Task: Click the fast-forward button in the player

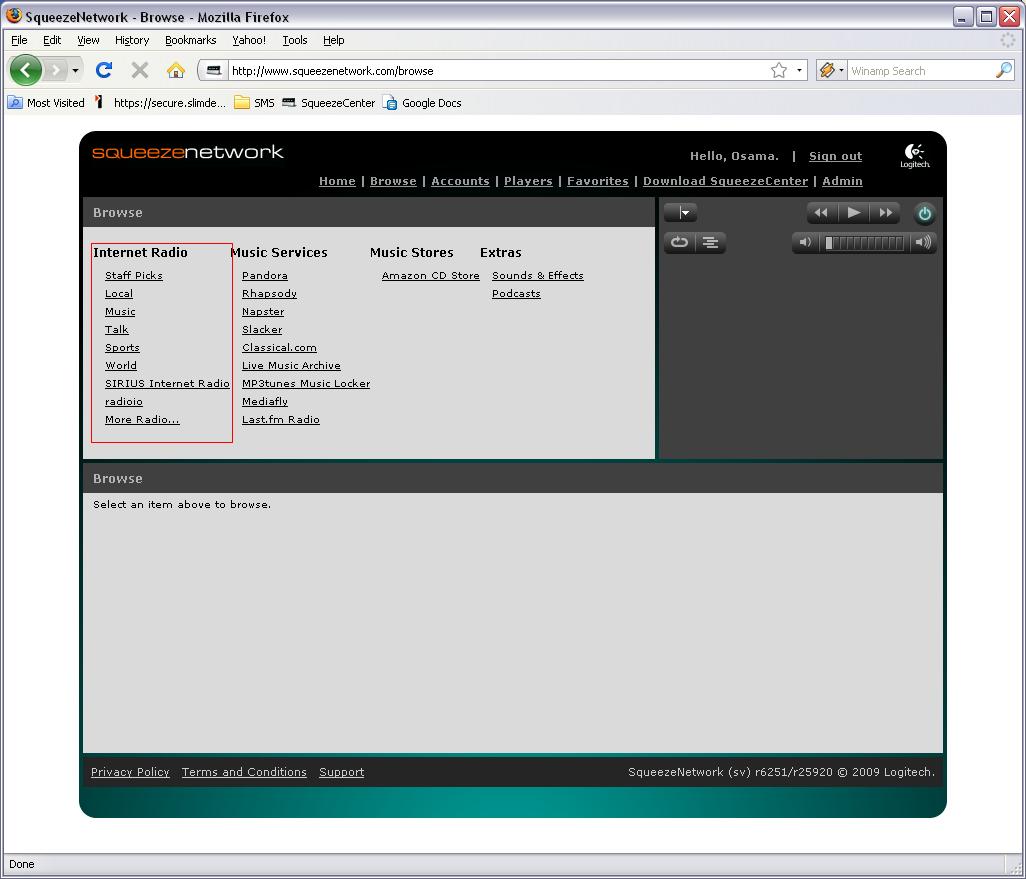Action: 885,213
